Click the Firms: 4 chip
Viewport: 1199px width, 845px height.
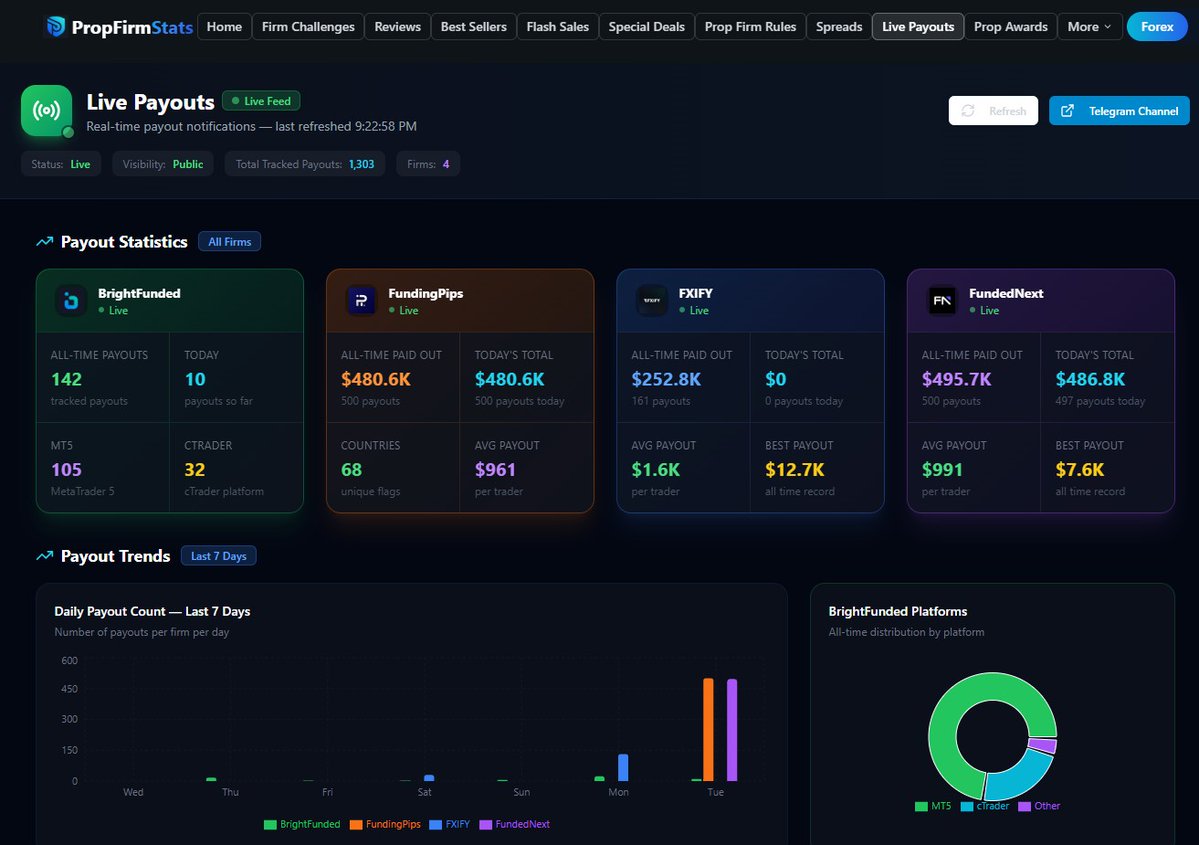(428, 164)
